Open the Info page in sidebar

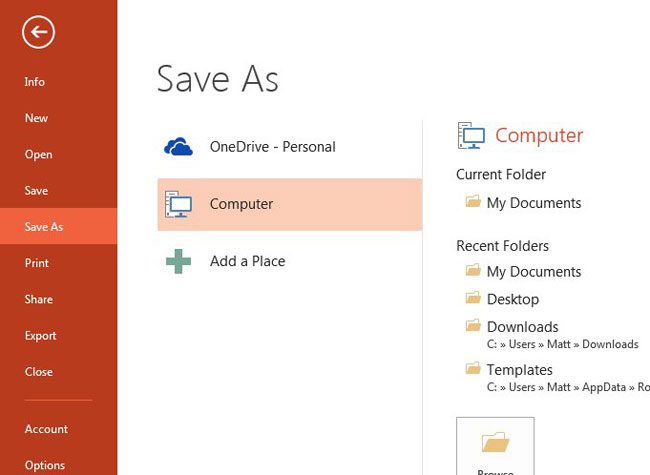coord(35,82)
